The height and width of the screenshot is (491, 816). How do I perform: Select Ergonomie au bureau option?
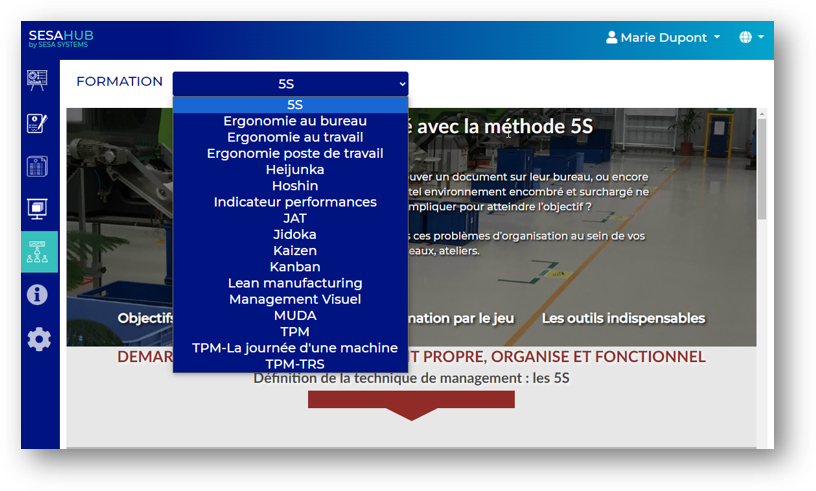point(294,121)
